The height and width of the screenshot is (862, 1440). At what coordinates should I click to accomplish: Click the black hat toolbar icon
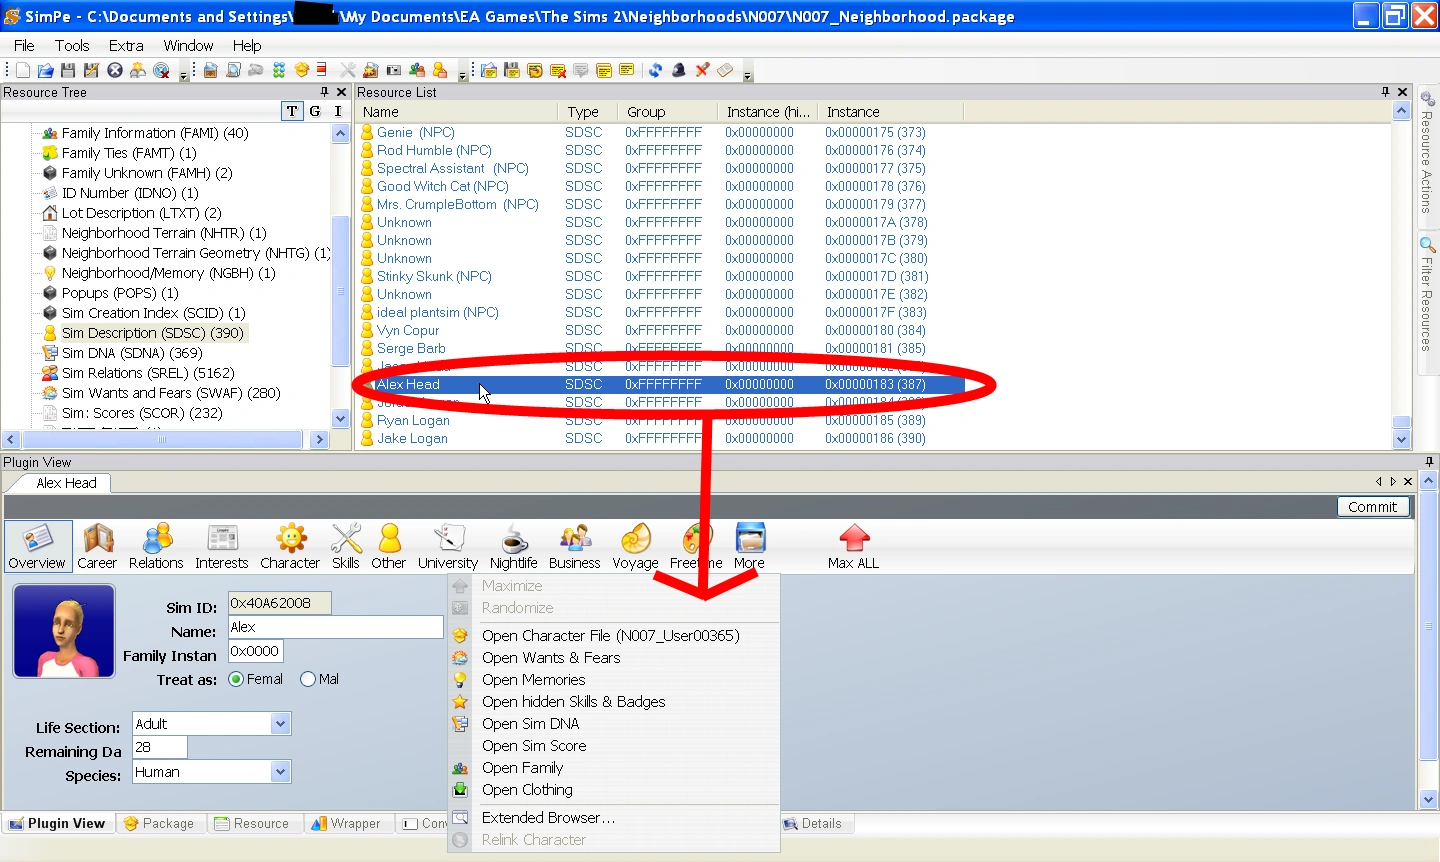tap(679, 70)
